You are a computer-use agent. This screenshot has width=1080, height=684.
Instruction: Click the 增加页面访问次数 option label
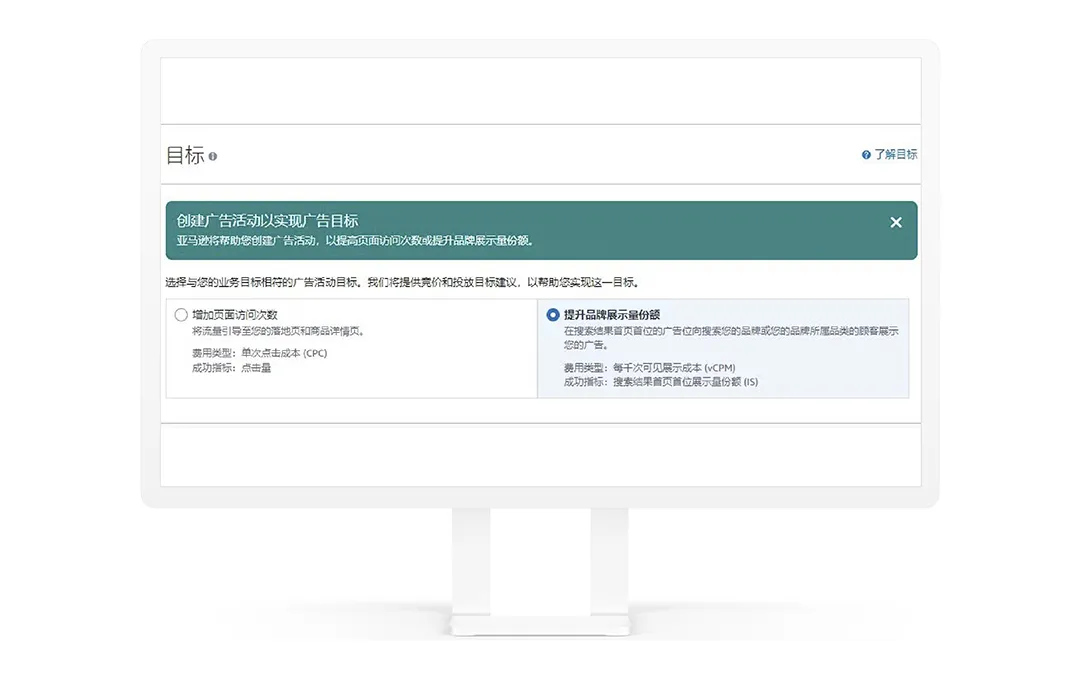pyautogui.click(x=235, y=315)
